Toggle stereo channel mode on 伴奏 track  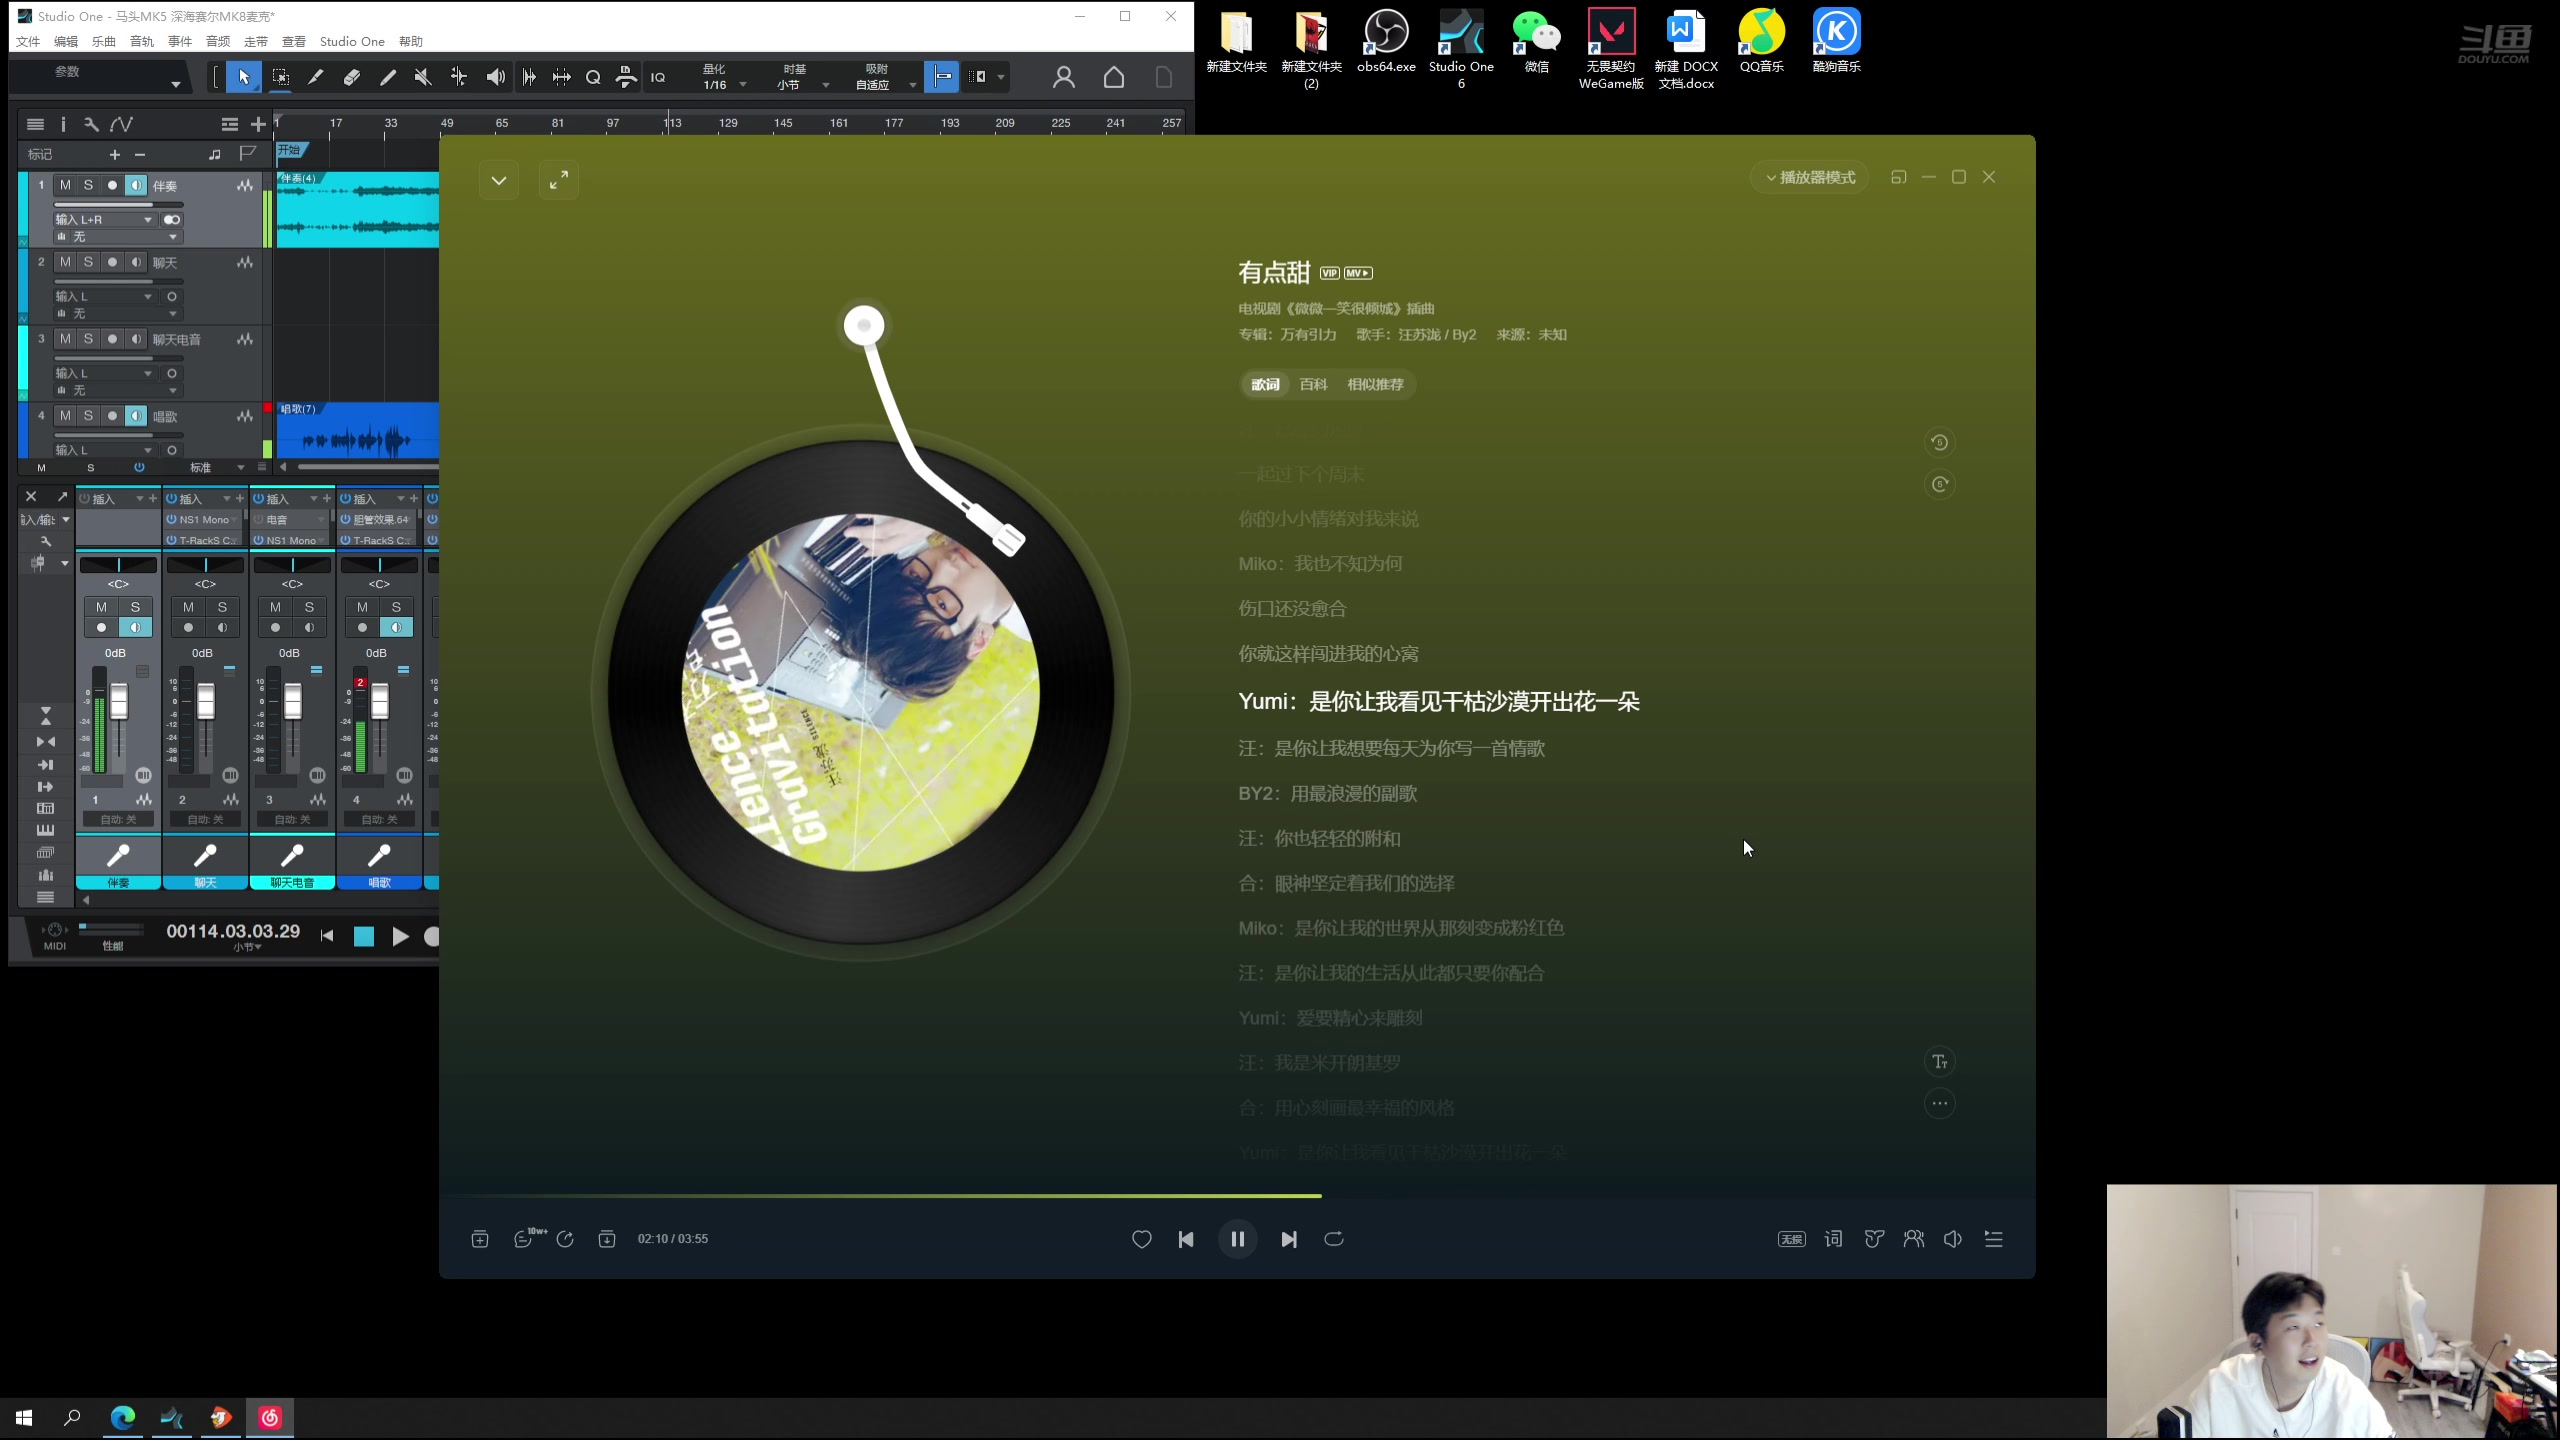172,220
